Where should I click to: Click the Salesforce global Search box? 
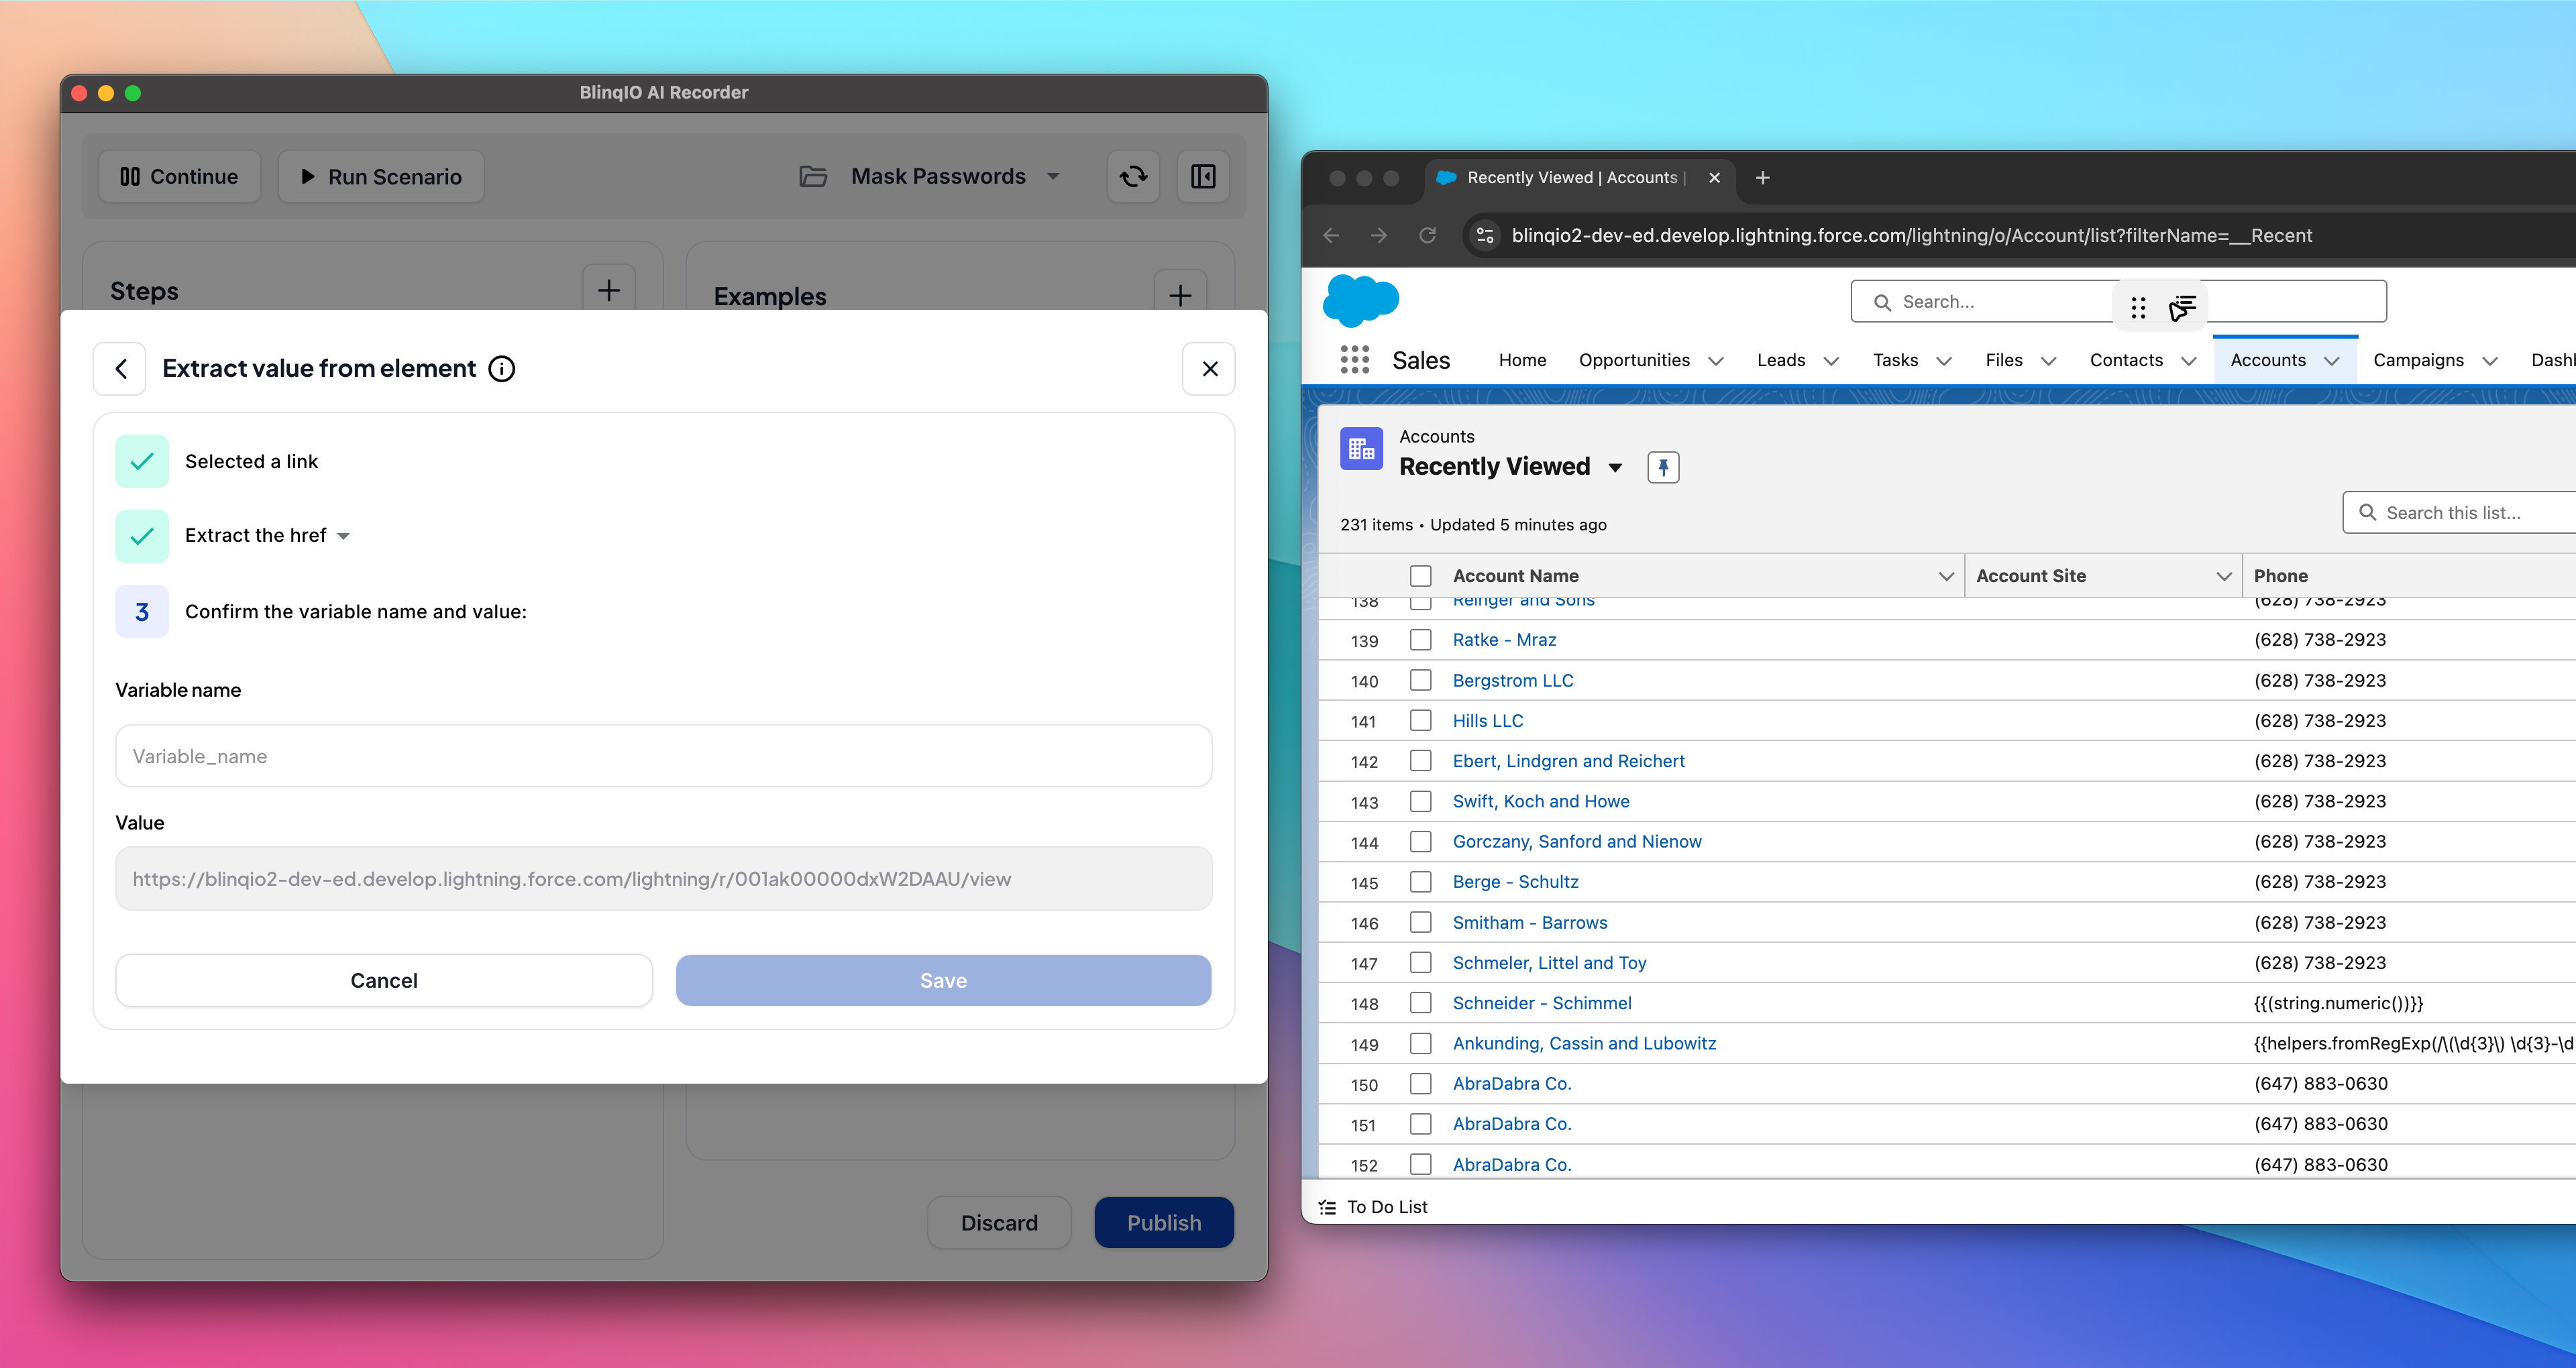[x=2118, y=302]
